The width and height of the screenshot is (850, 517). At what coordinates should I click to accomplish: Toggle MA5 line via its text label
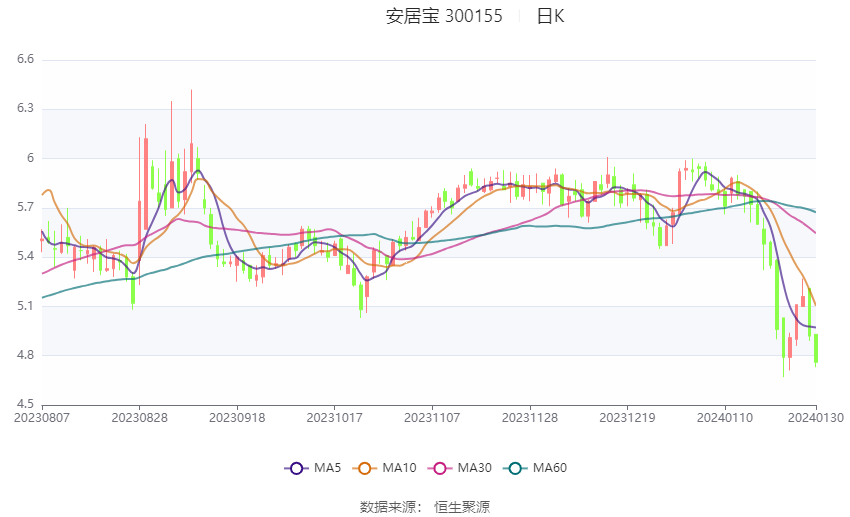[327, 468]
